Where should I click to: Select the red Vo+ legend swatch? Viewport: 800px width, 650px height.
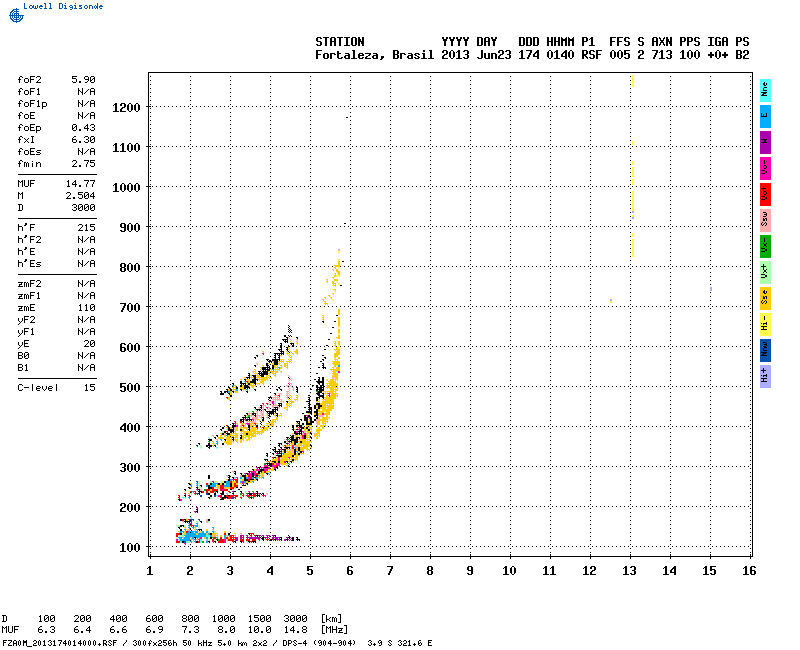(x=765, y=194)
